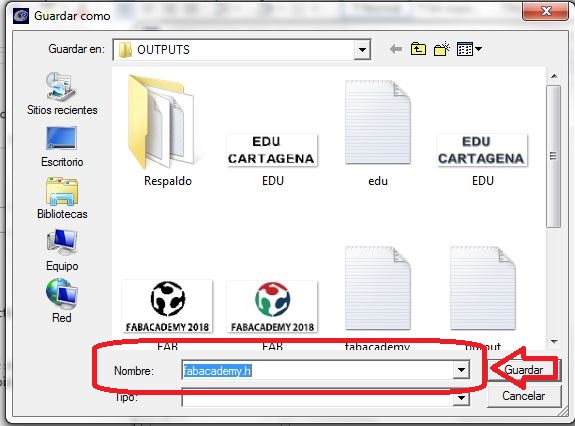Select the edu text file
Screen dimensions: 575x426
378,133
